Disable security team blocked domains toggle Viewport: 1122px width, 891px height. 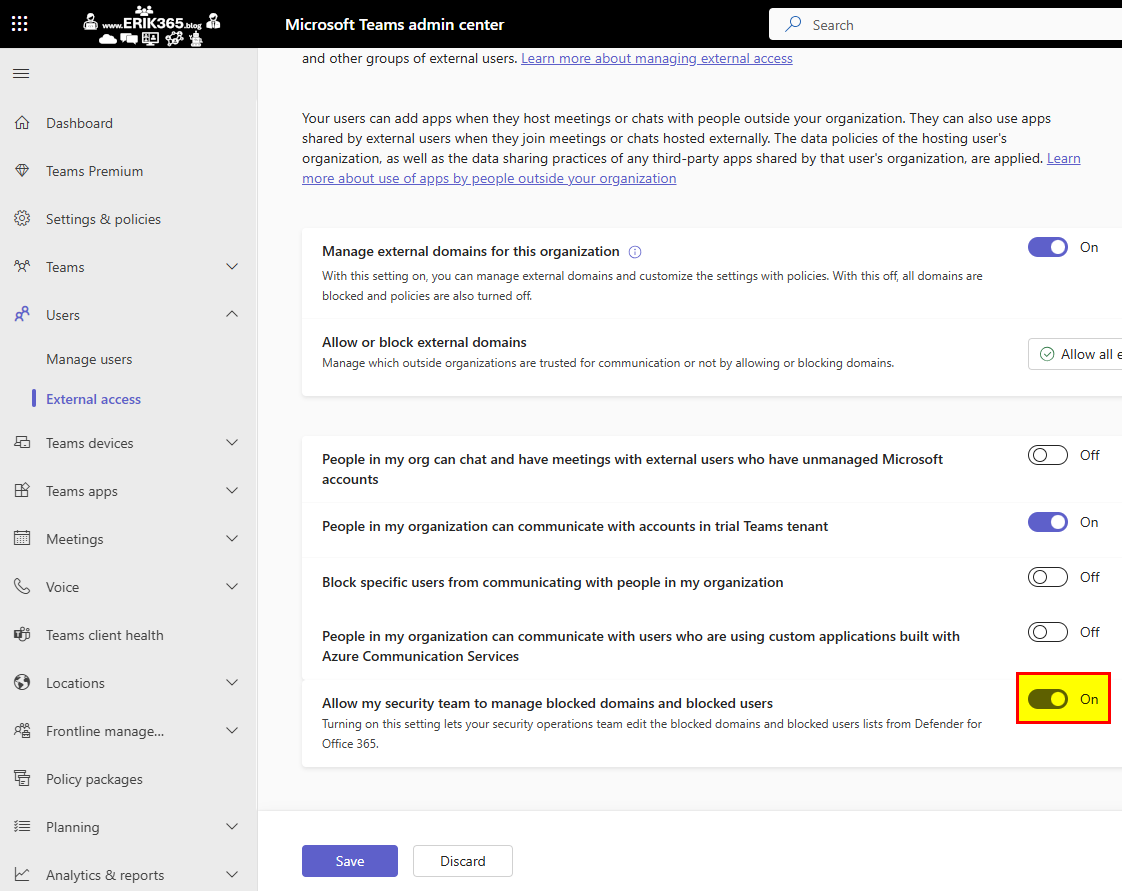(1047, 699)
